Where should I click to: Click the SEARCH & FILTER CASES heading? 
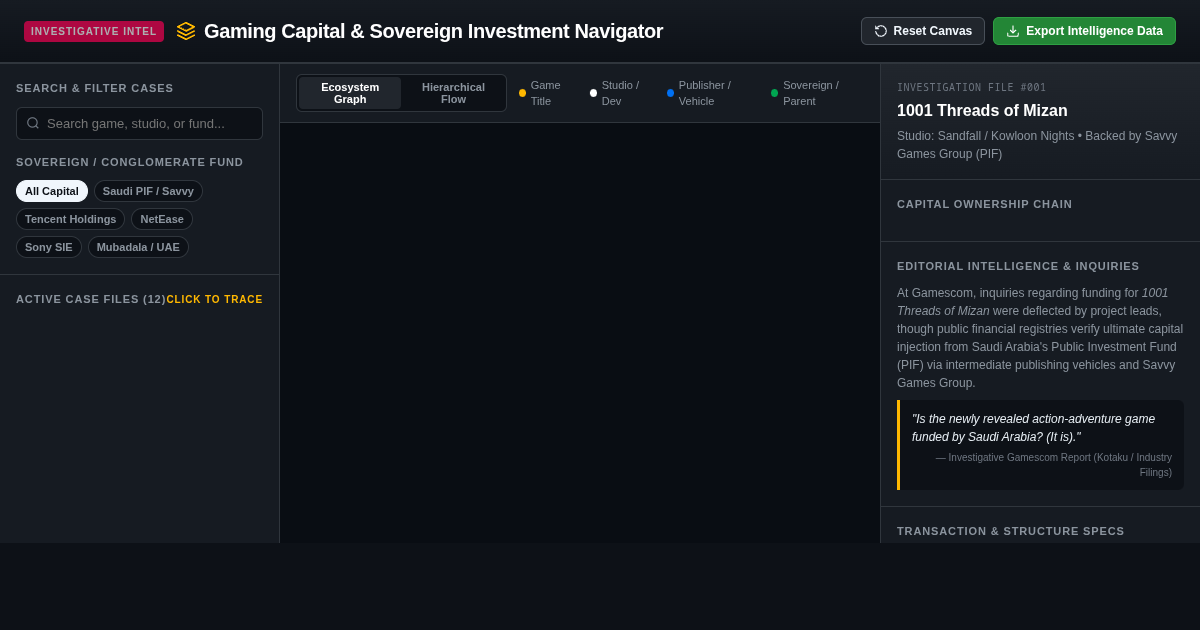95,88
